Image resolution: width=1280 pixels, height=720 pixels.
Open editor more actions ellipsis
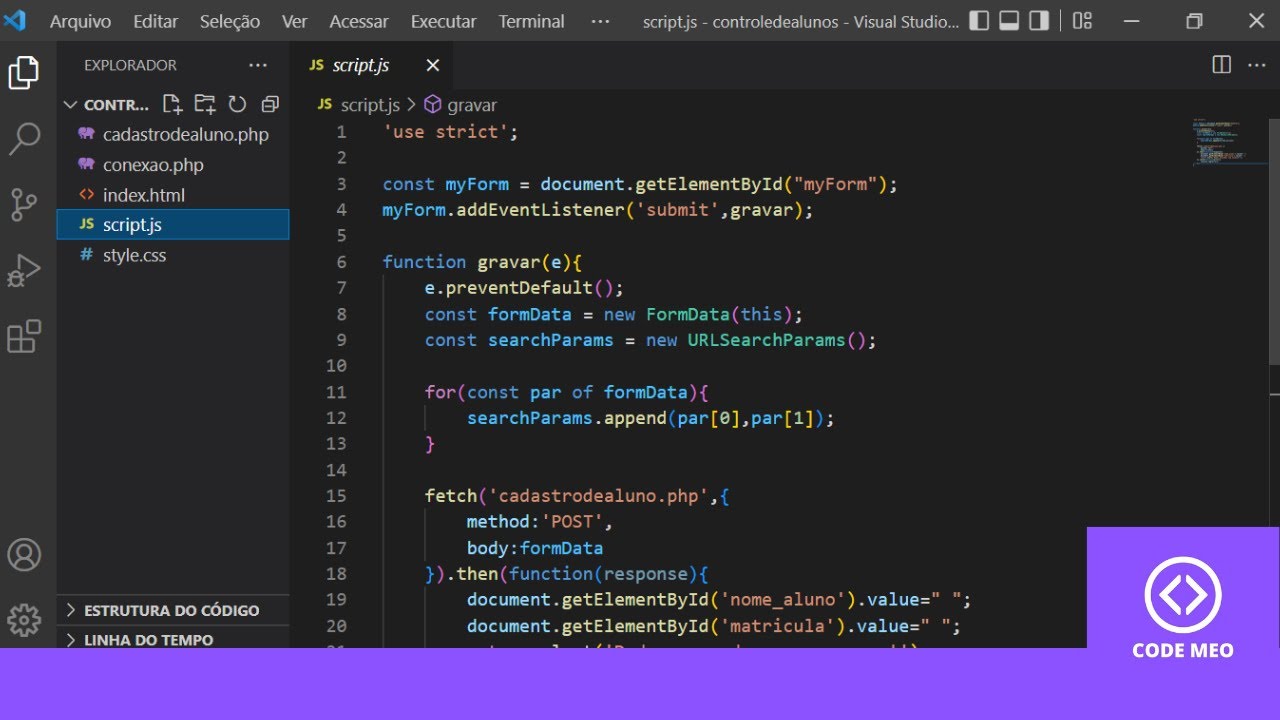[x=1257, y=65]
